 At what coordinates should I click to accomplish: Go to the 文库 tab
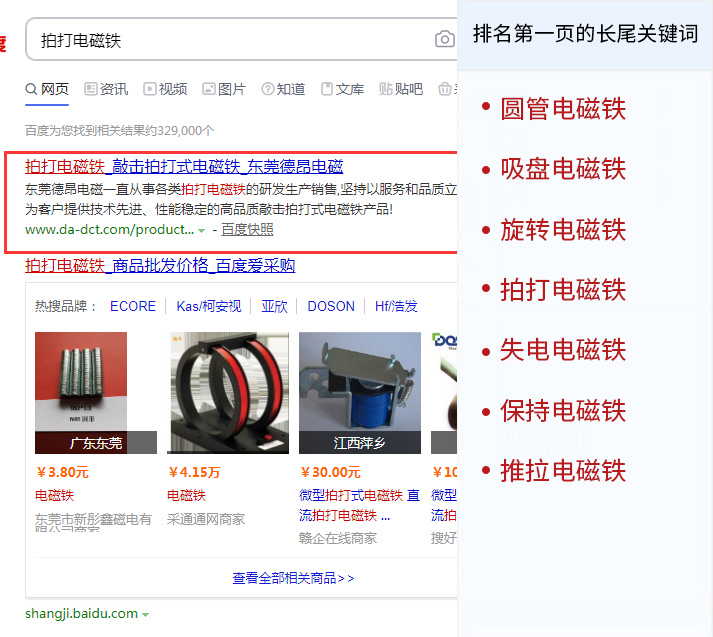342,89
